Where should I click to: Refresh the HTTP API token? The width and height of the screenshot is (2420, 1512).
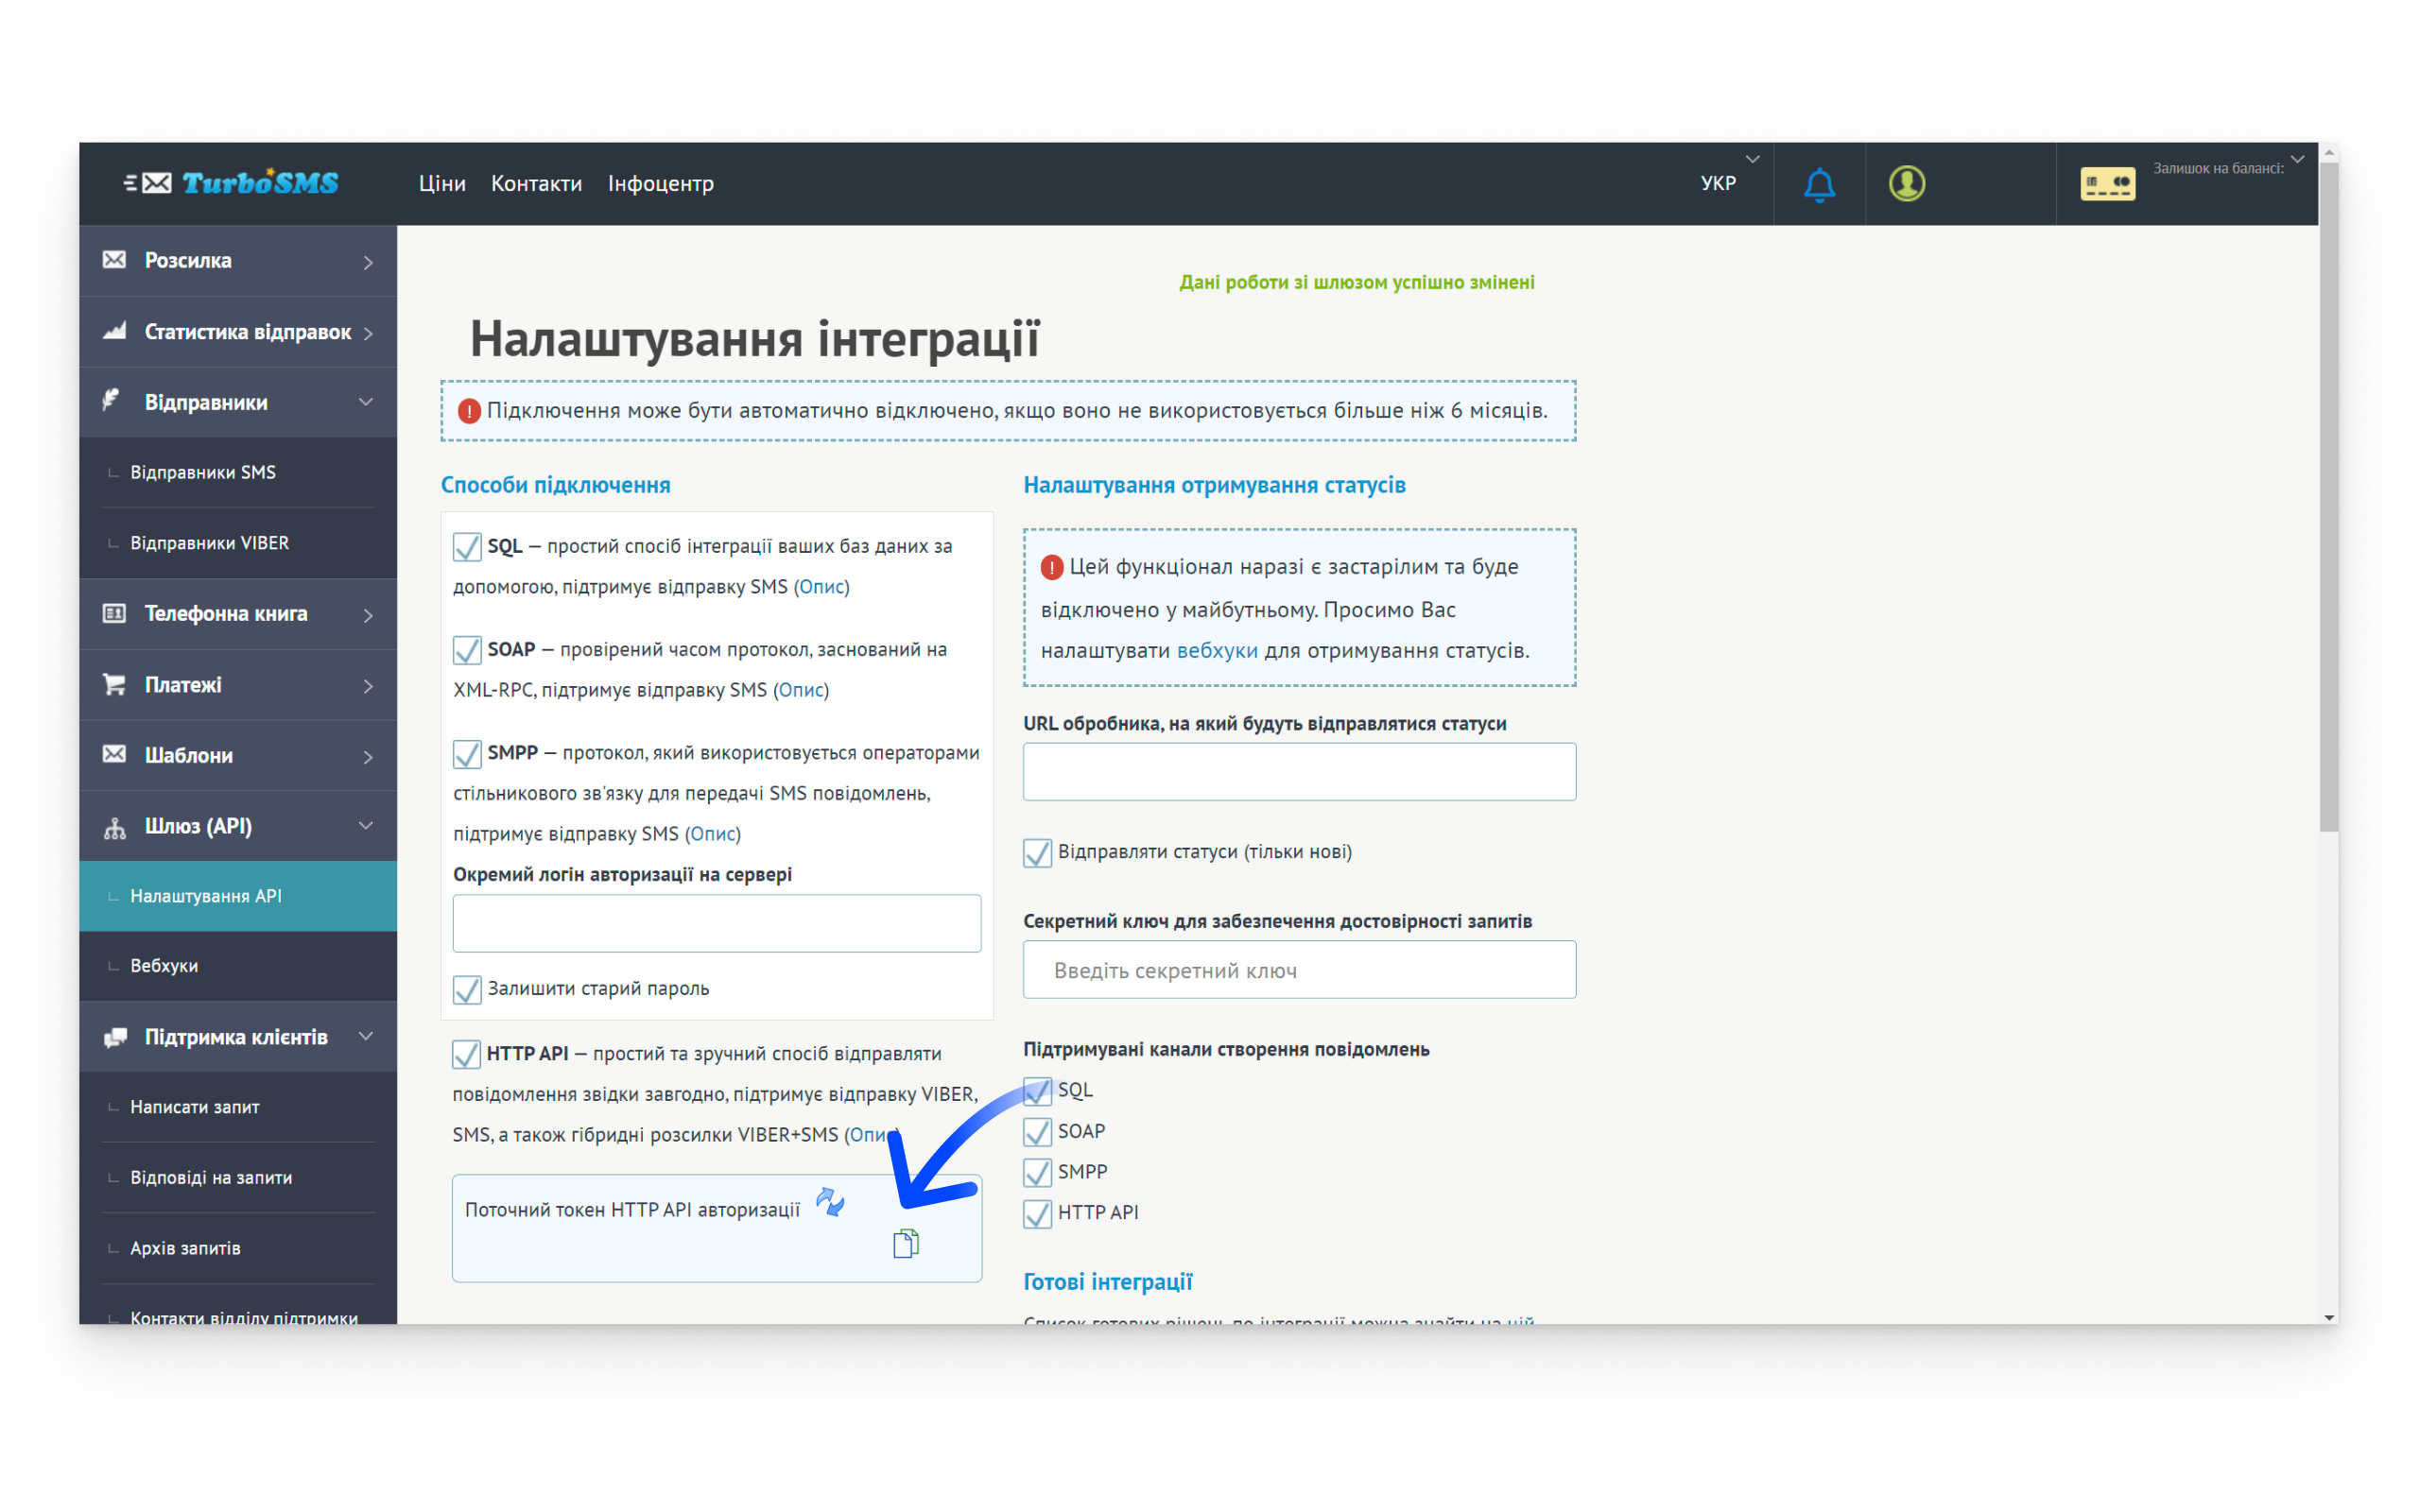(830, 1202)
